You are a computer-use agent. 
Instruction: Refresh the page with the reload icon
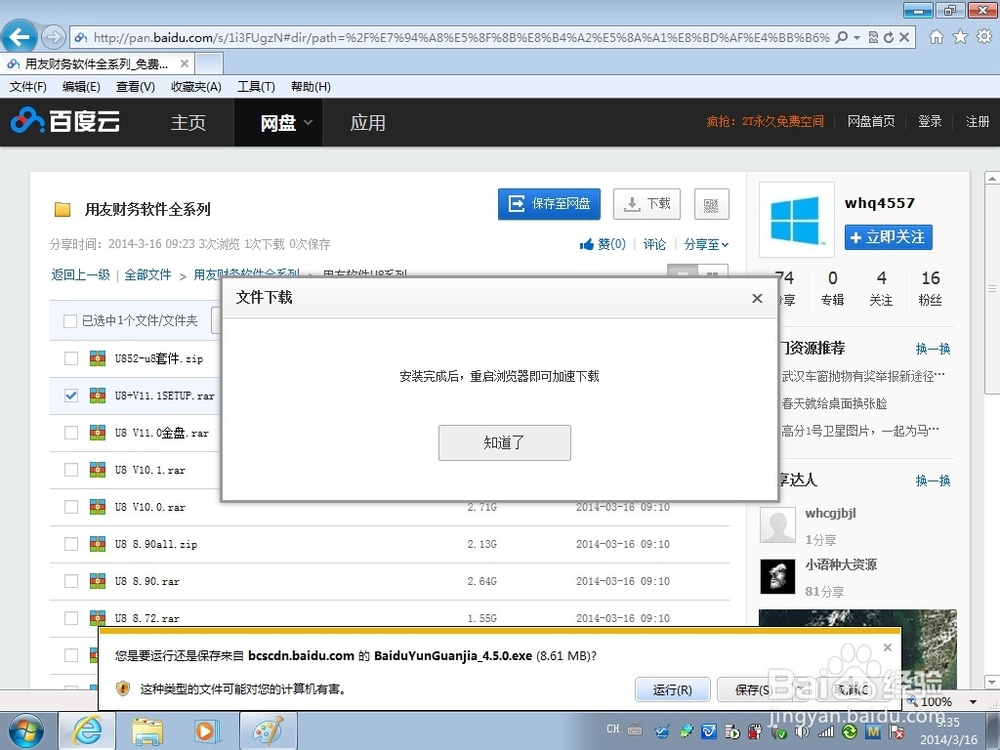point(888,38)
